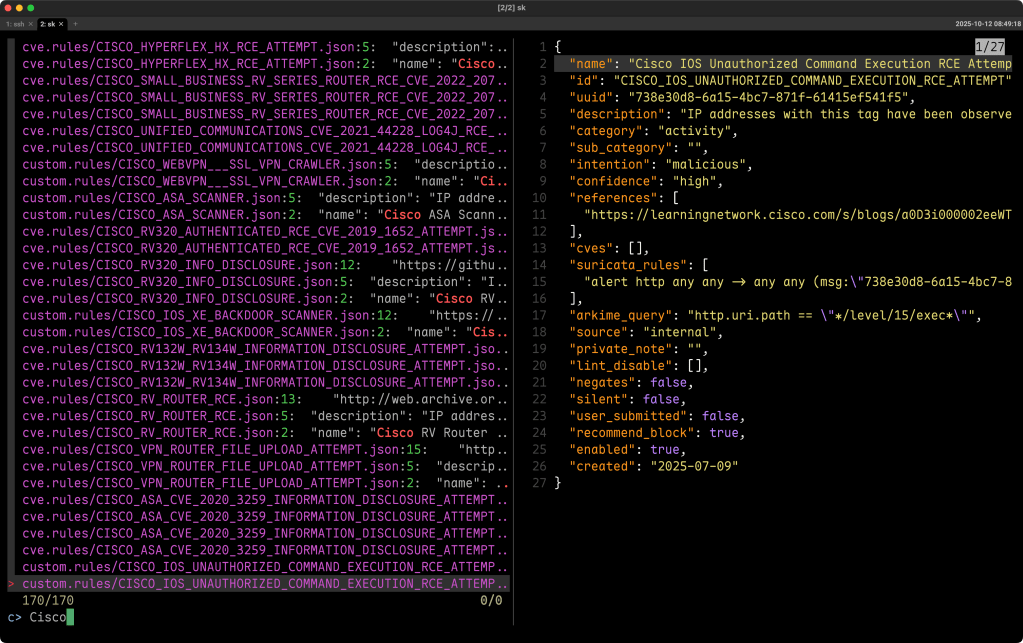Click the 170/170 match counter
The height and width of the screenshot is (643, 1023).
tap(48, 600)
